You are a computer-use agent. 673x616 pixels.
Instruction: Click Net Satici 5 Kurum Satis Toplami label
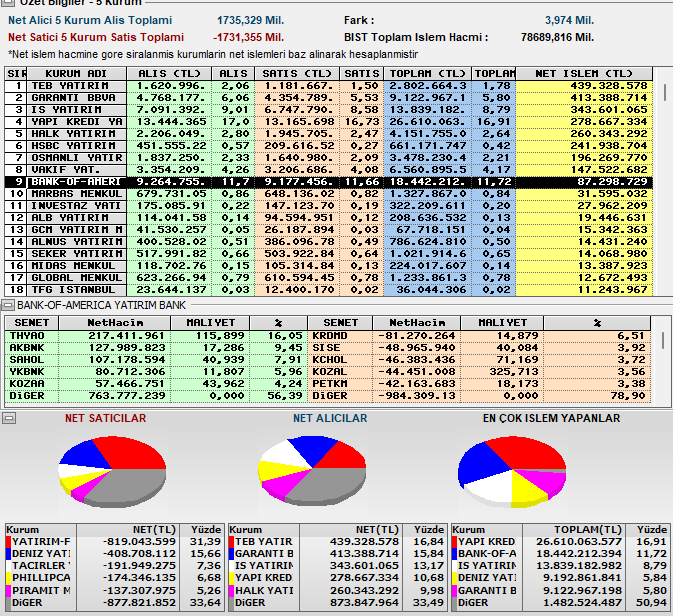click(96, 37)
